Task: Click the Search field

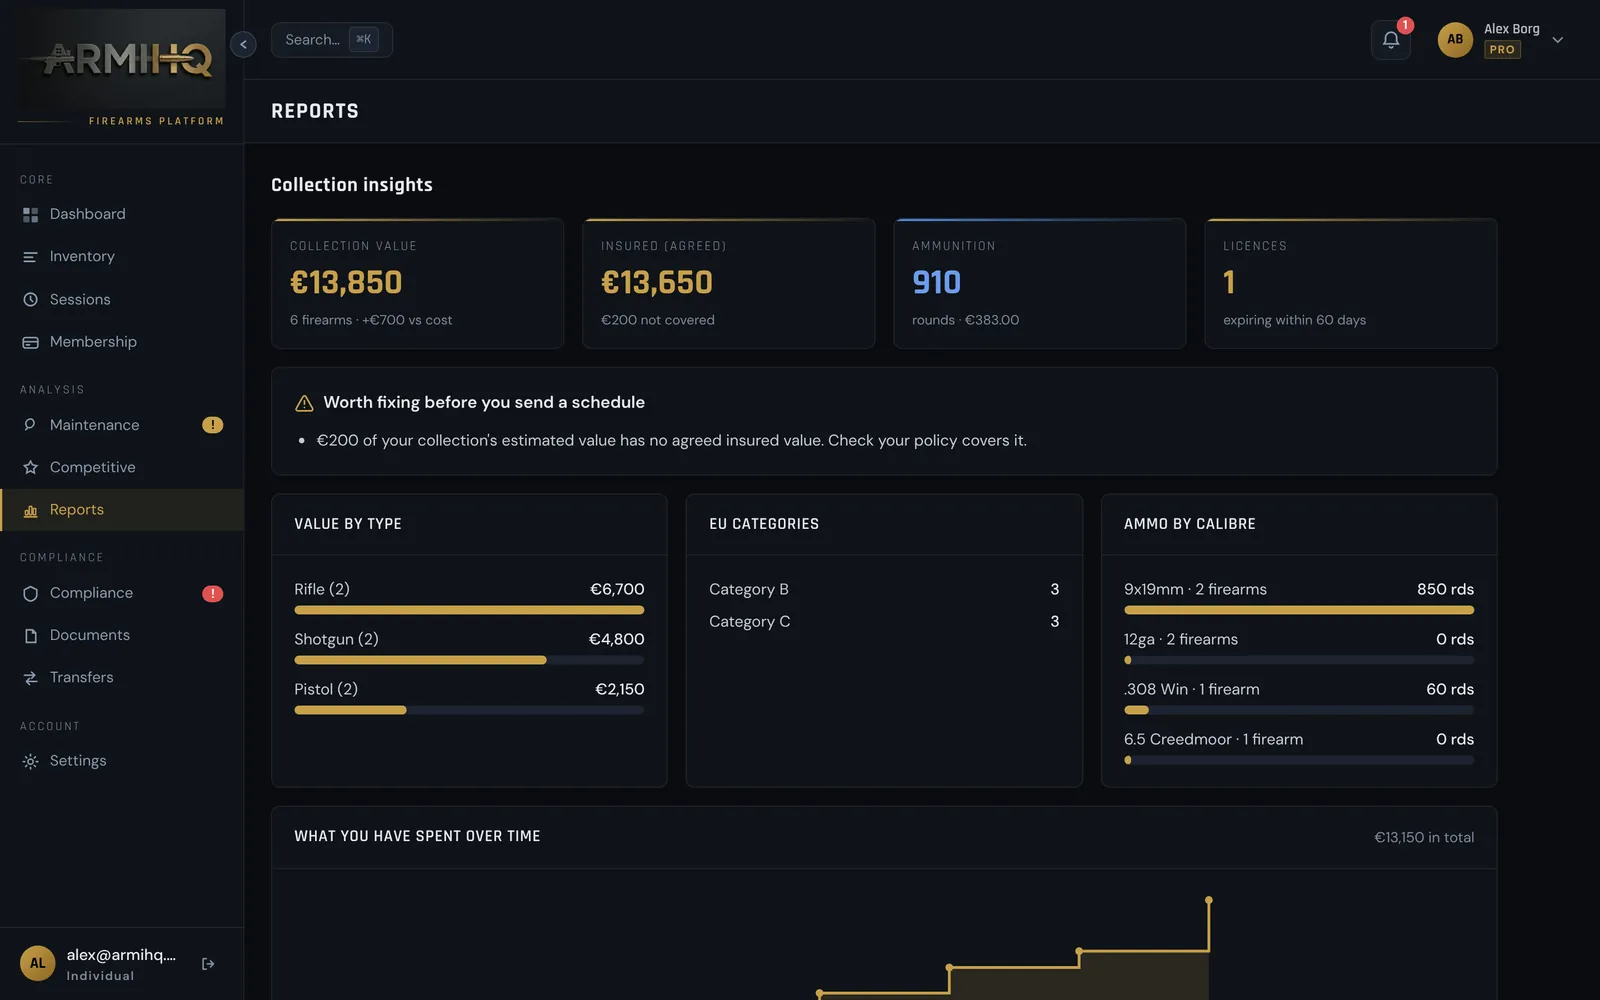Action: coord(331,40)
